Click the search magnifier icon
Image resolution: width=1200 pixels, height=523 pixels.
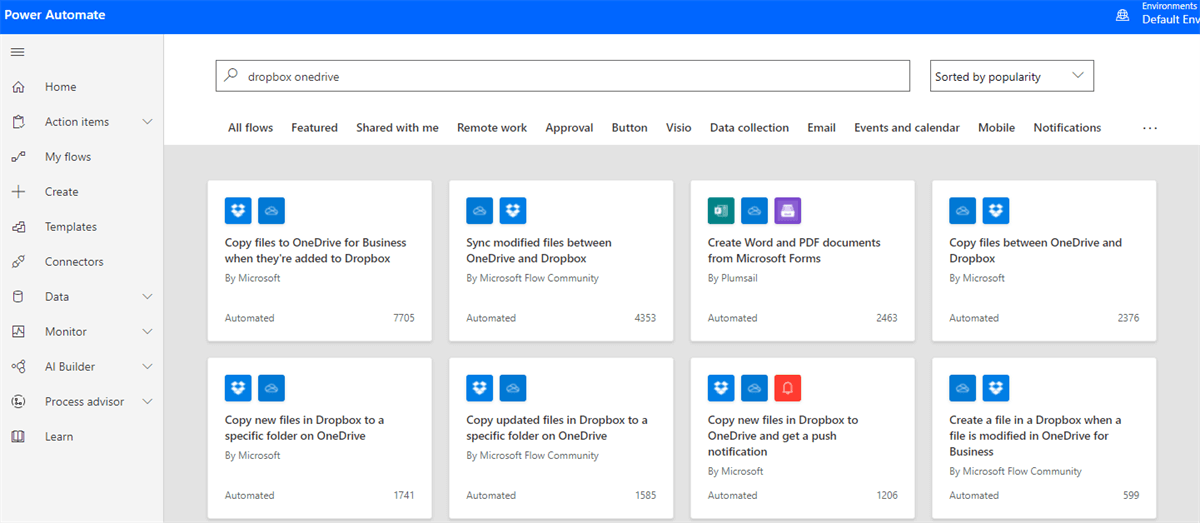click(231, 76)
